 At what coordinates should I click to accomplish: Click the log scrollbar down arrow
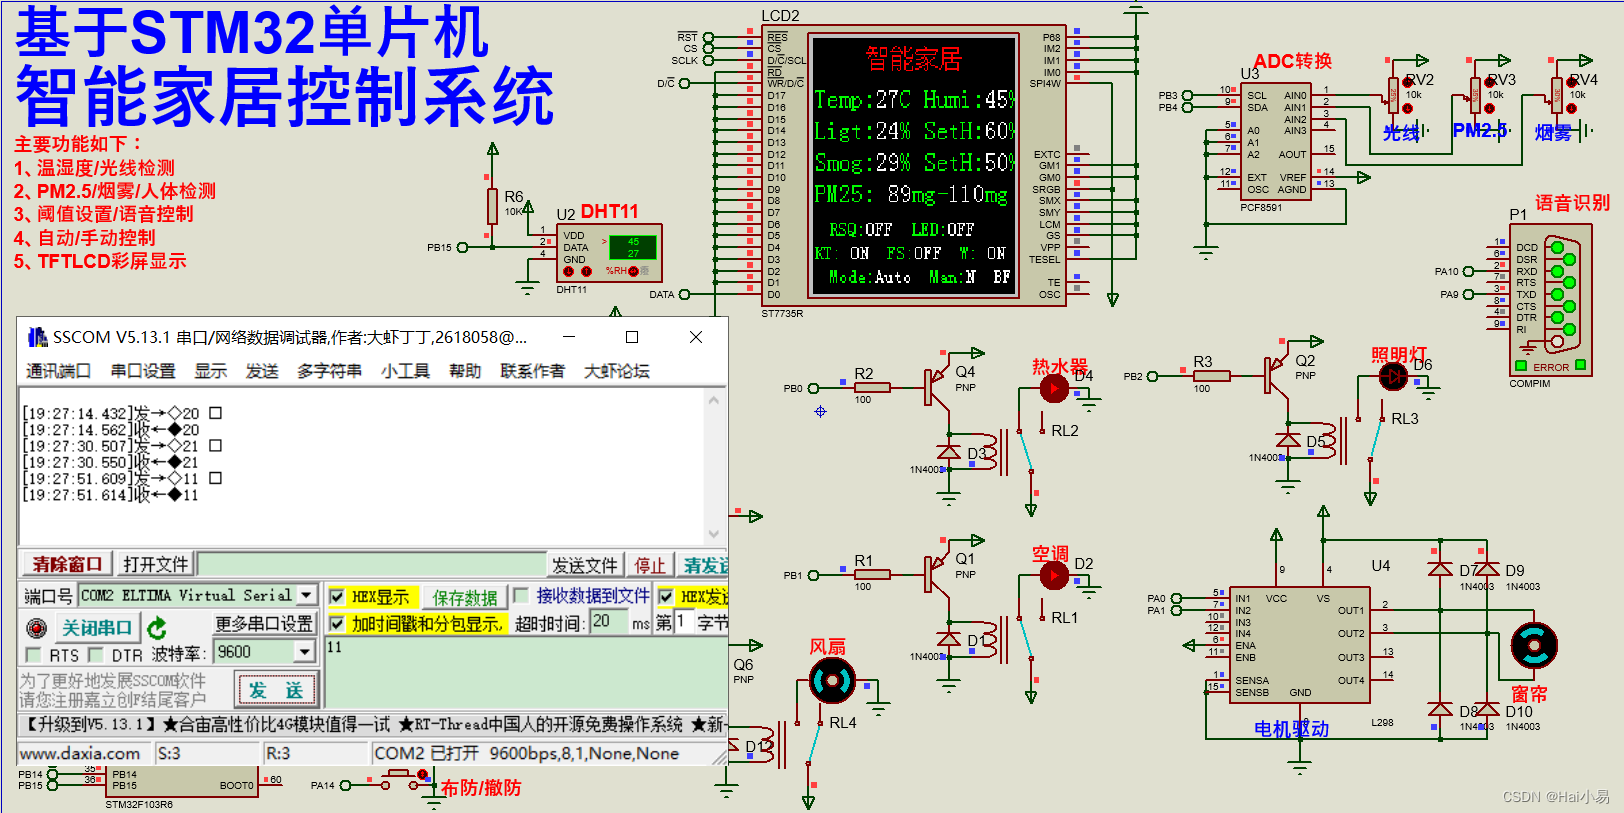pos(714,534)
